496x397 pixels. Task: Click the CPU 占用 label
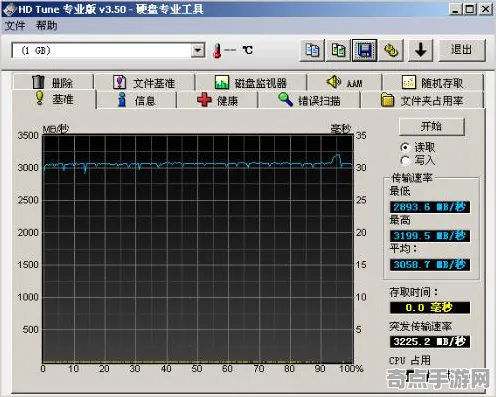(x=410, y=360)
